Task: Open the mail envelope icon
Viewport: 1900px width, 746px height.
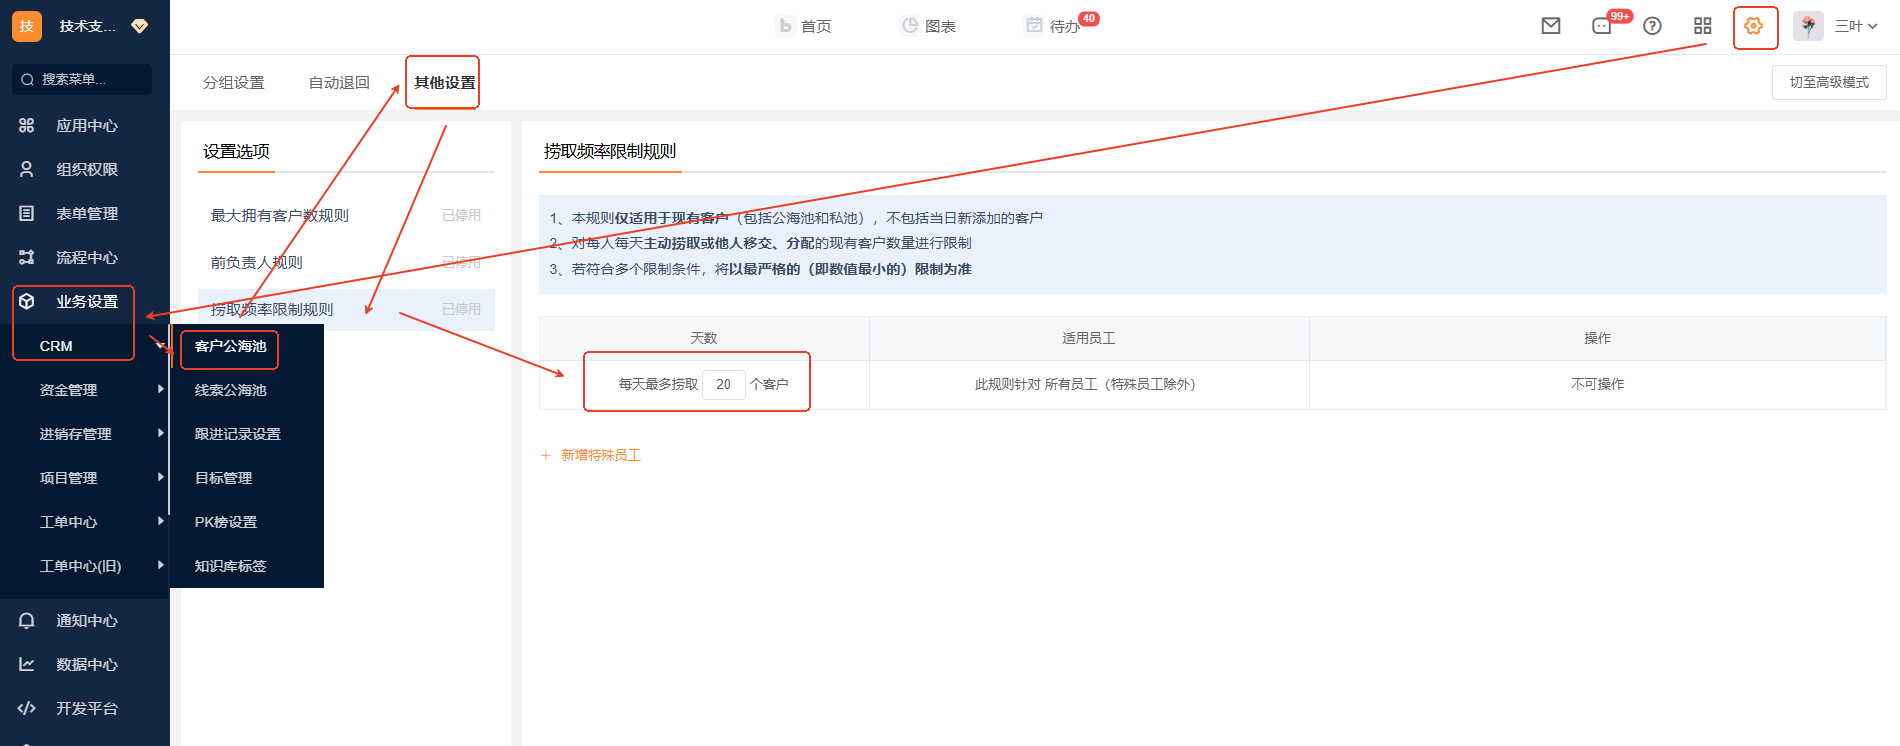Action: [1551, 26]
